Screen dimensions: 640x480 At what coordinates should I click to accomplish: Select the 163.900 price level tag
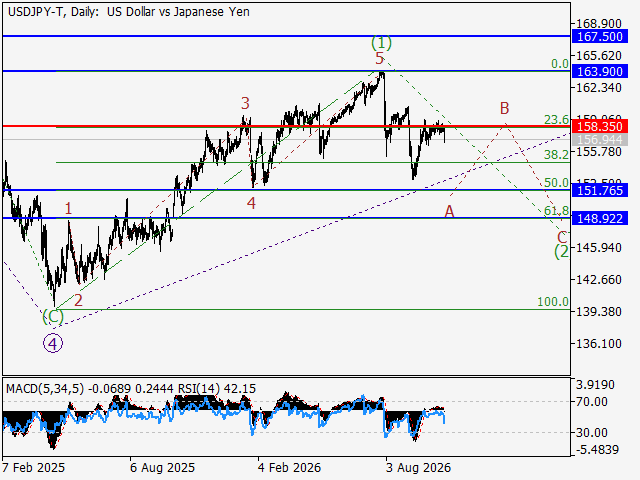599,71
